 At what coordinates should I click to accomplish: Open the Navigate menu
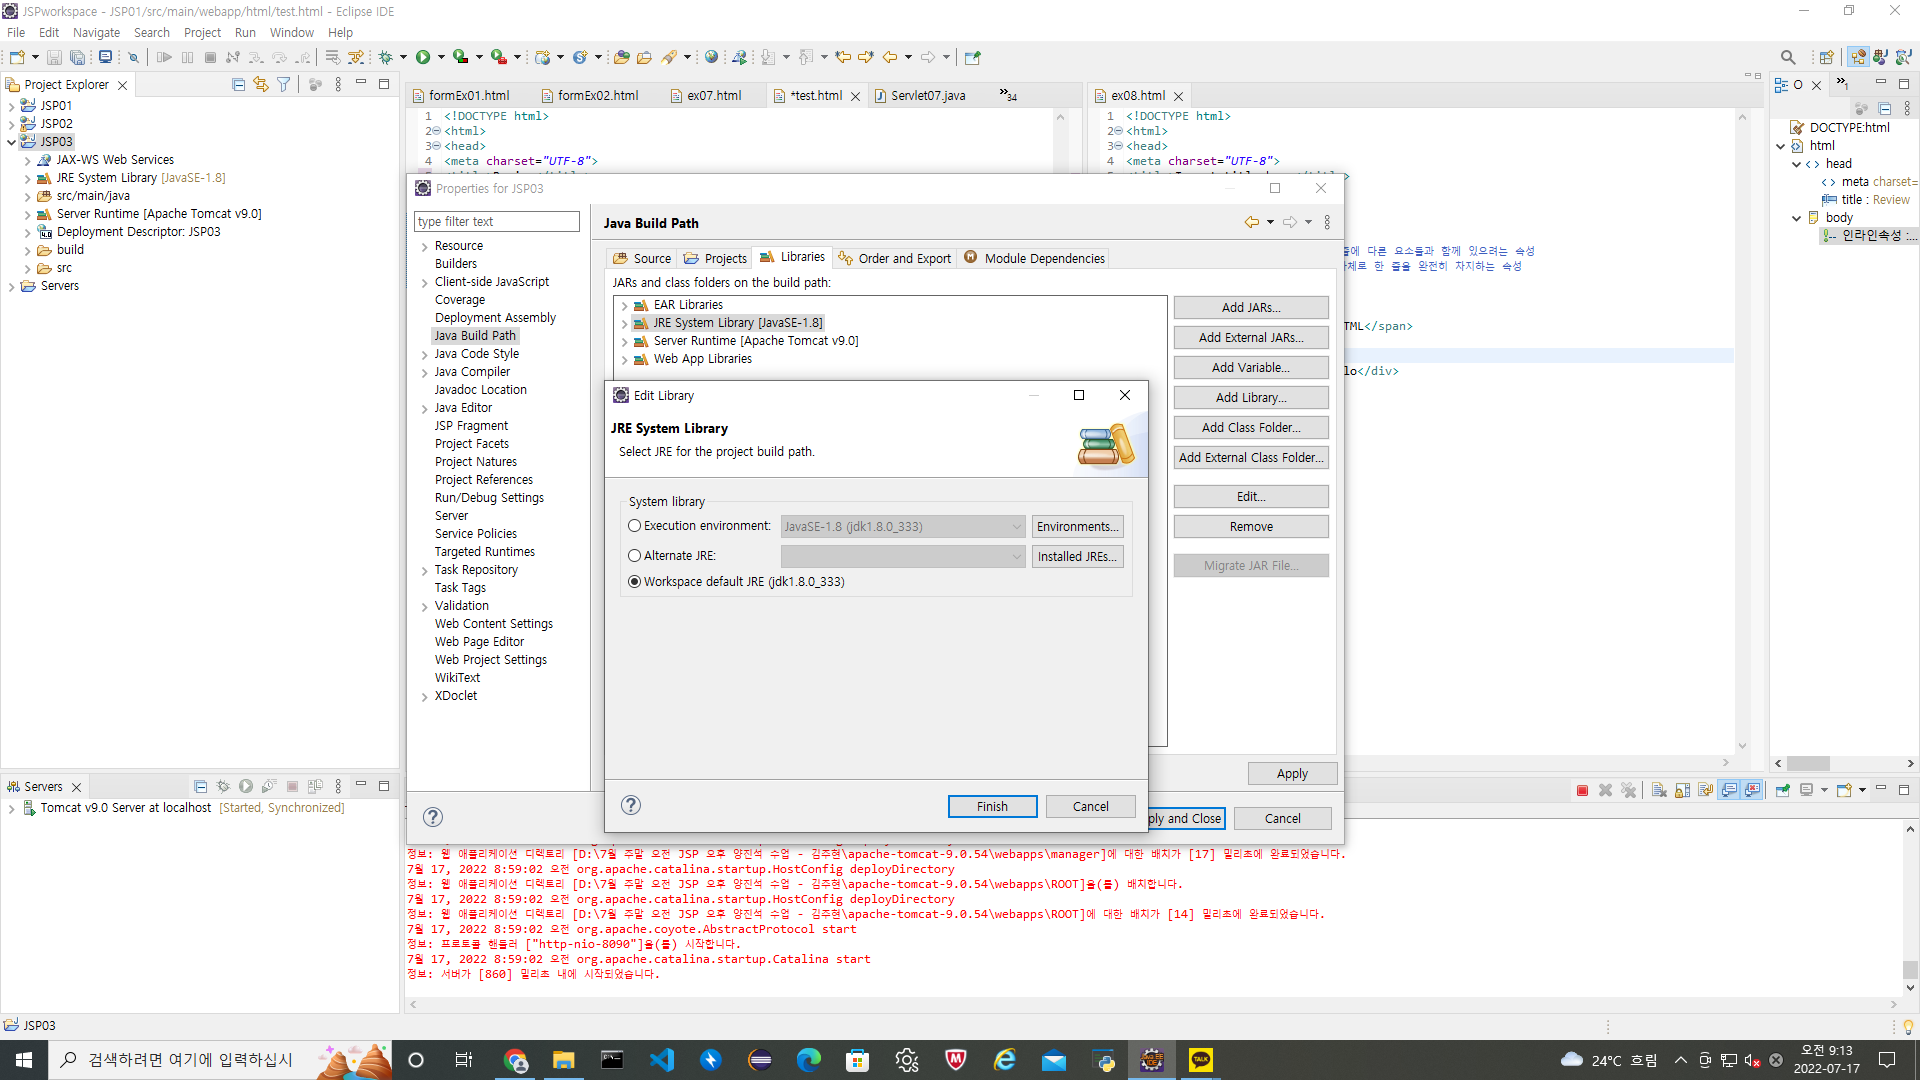point(96,32)
